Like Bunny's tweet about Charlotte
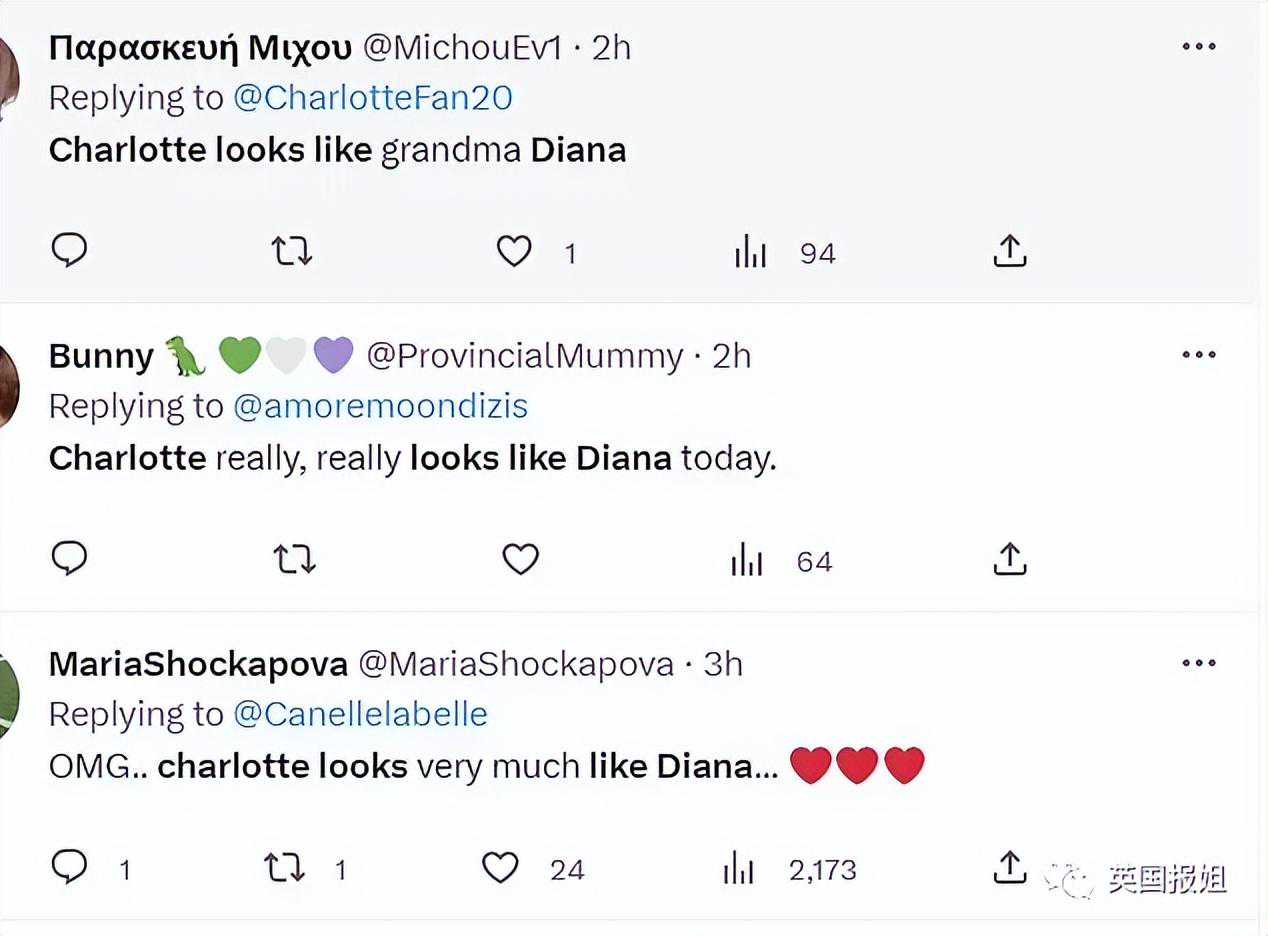 click(520, 560)
